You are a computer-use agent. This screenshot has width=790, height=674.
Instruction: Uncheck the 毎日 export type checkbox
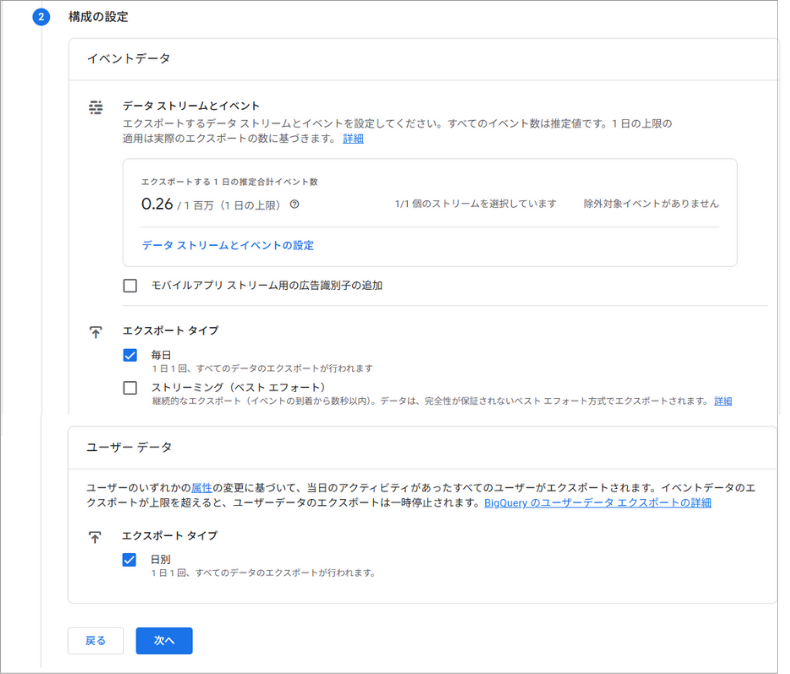[130, 355]
